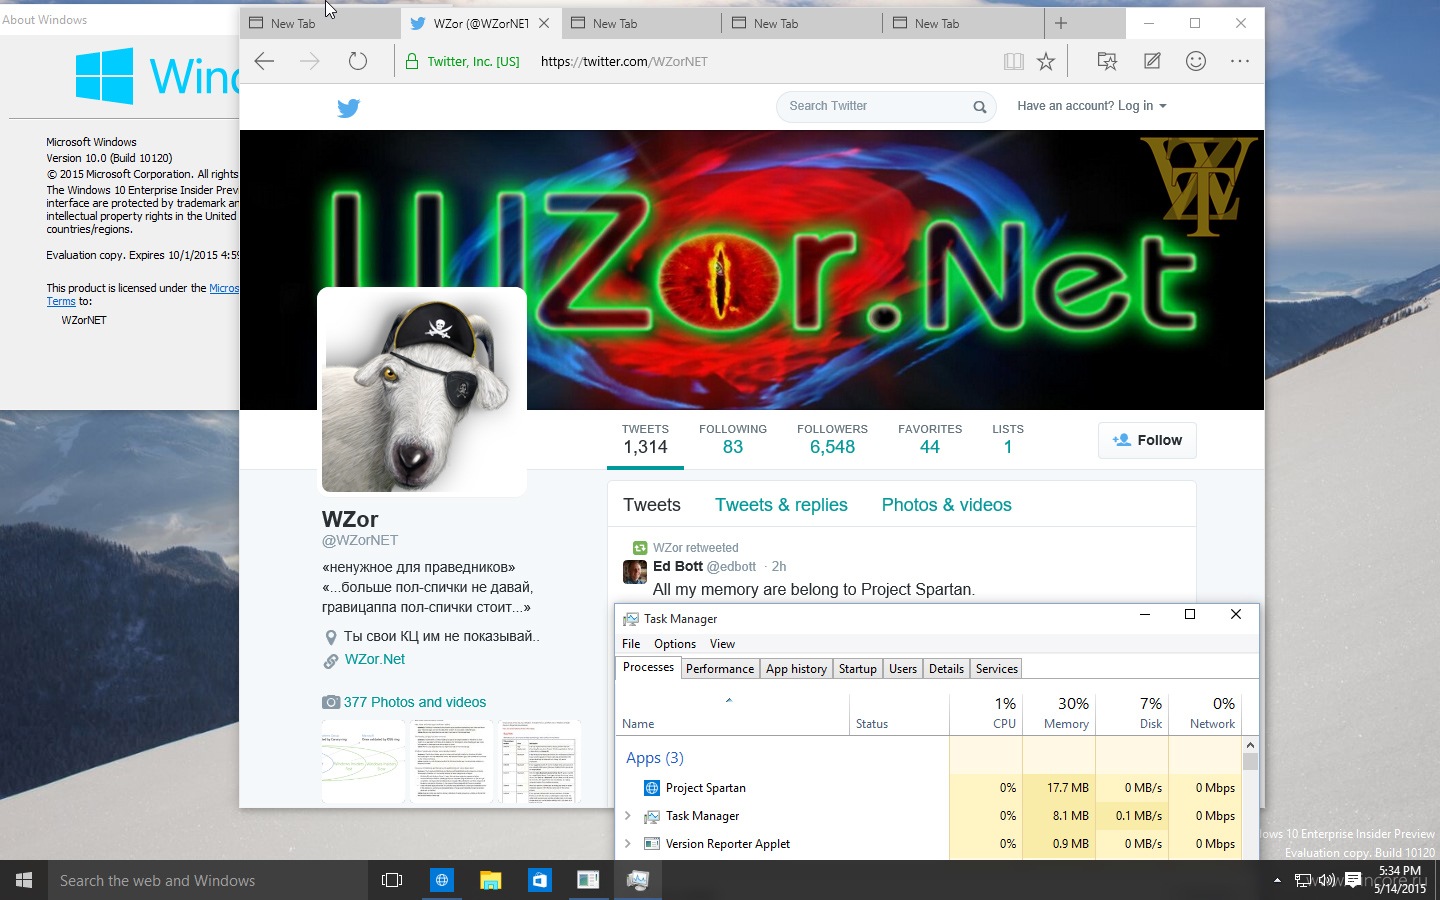The image size is (1440, 900).
Task: Click the browser Back arrow
Action: 264,61
